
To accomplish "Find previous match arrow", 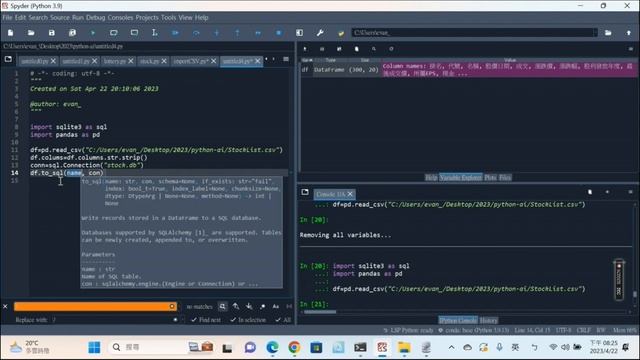I will point(236,306).
